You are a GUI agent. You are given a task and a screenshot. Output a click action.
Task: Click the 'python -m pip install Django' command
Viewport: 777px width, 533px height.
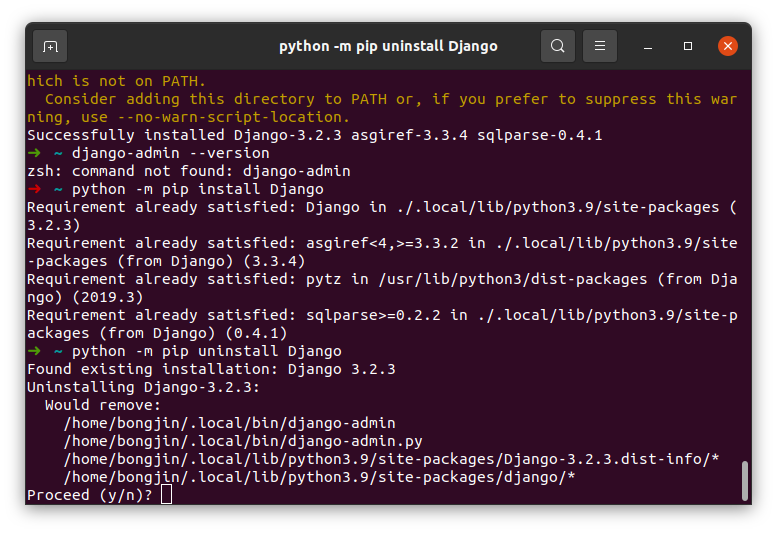click(x=197, y=189)
